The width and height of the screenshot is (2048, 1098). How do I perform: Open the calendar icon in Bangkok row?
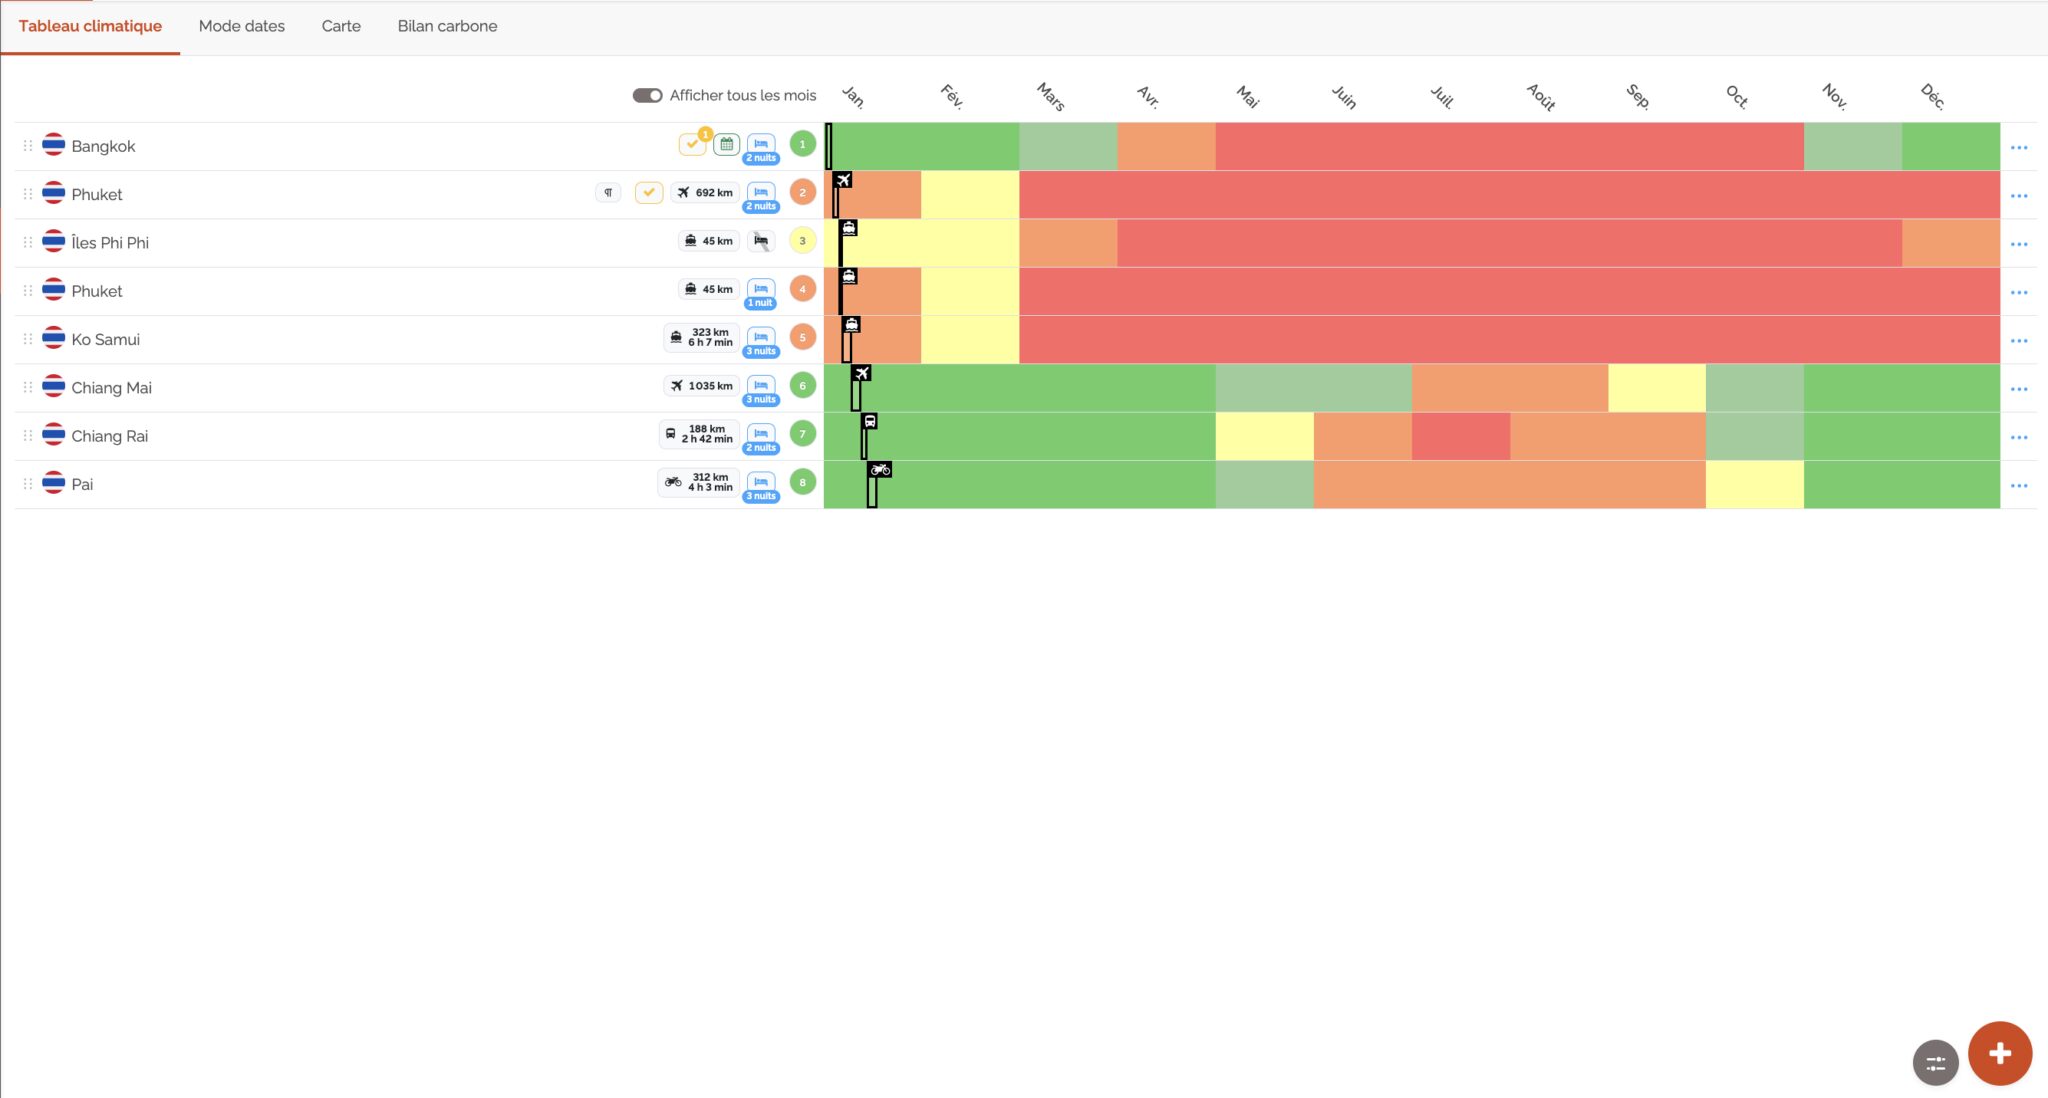coord(727,144)
